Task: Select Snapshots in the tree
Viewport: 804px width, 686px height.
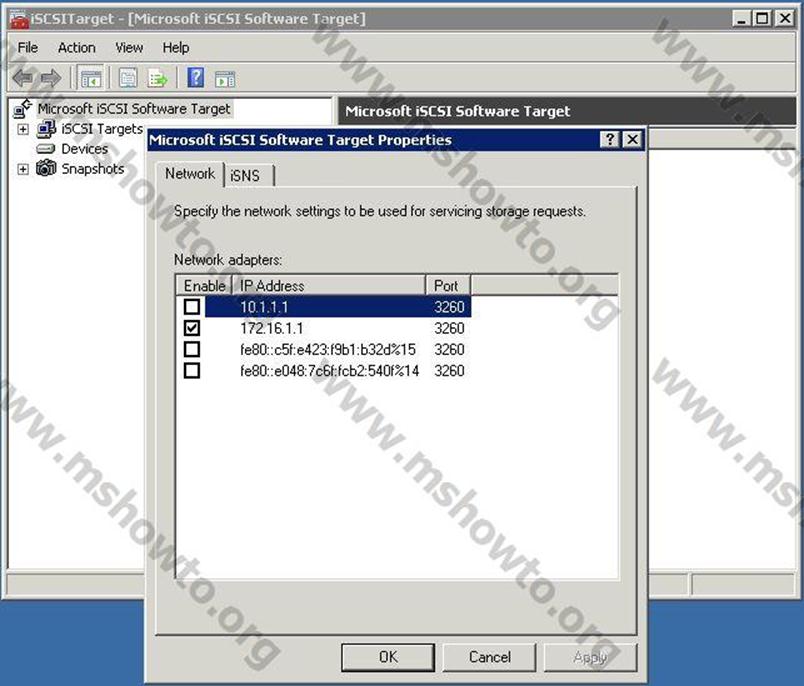Action: point(93,169)
